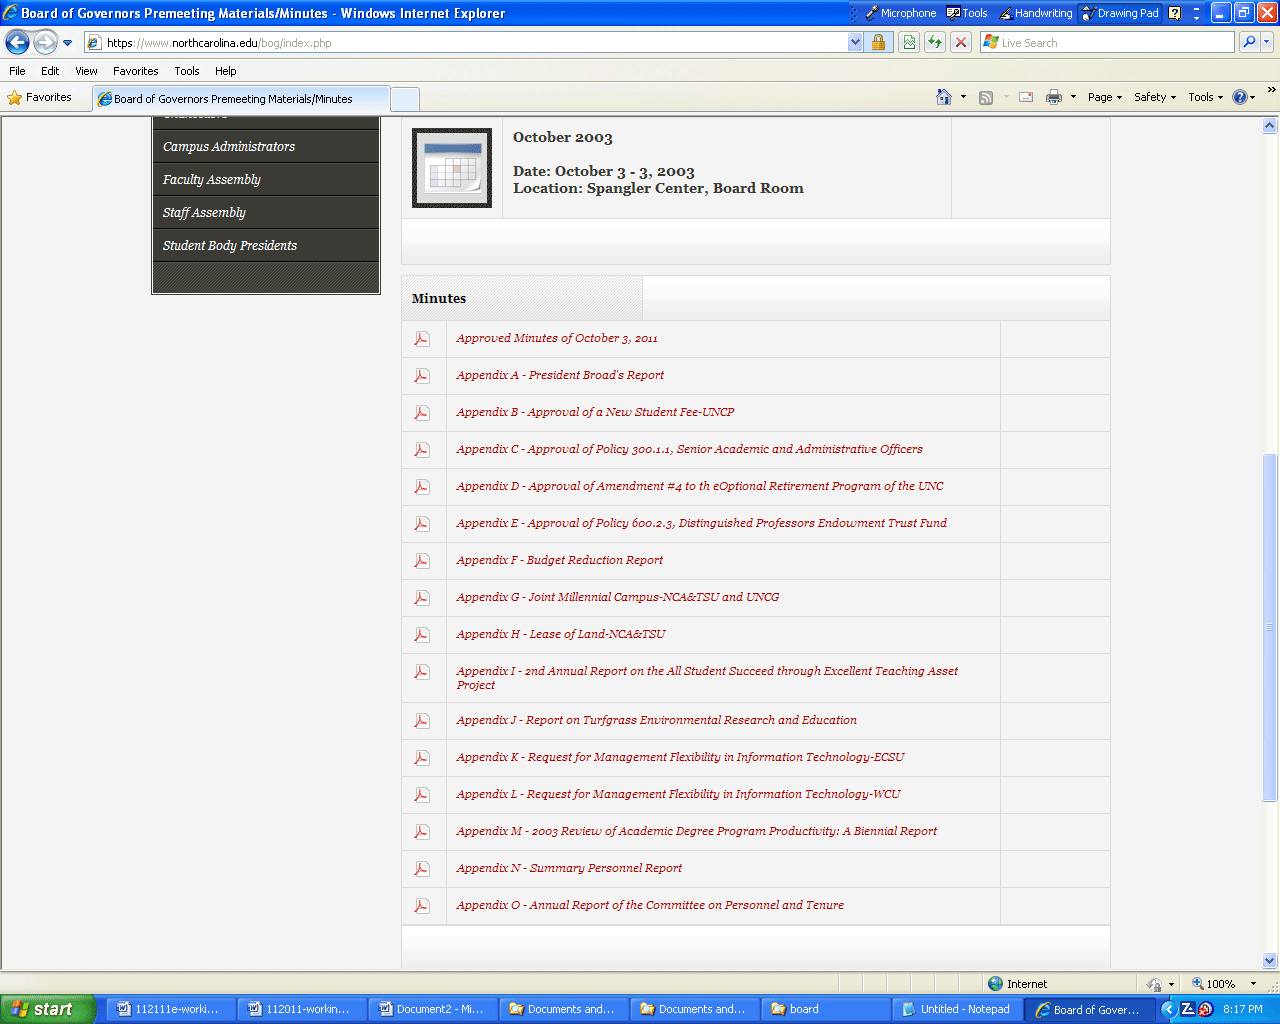Switch to Untitled - Notepad taskbar item
The width and height of the screenshot is (1280, 1024).
coord(957,1009)
